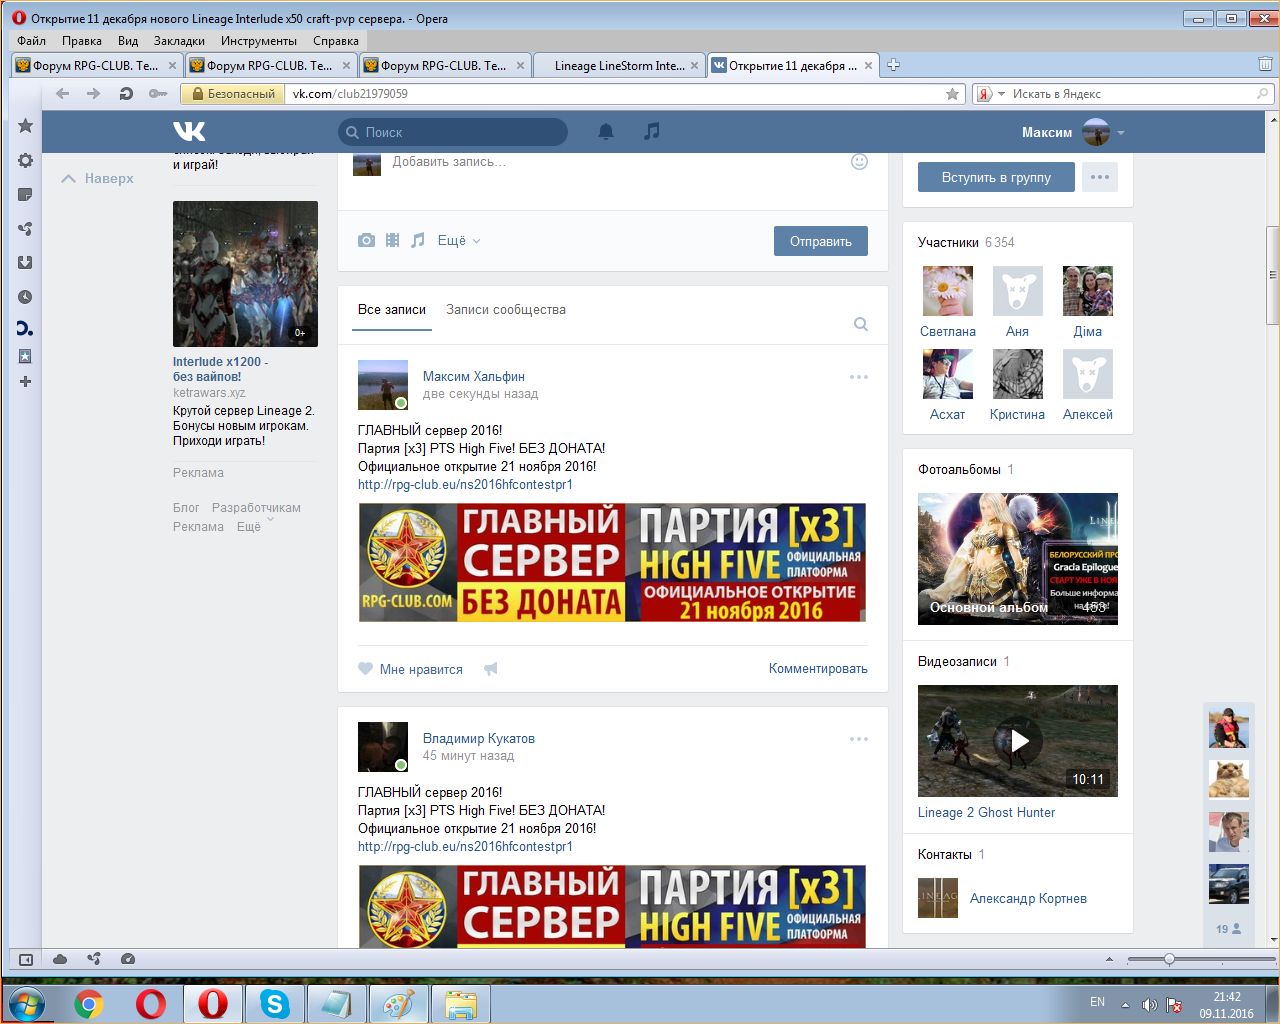
Task: Click the wall search magnifier icon
Action: tap(861, 324)
